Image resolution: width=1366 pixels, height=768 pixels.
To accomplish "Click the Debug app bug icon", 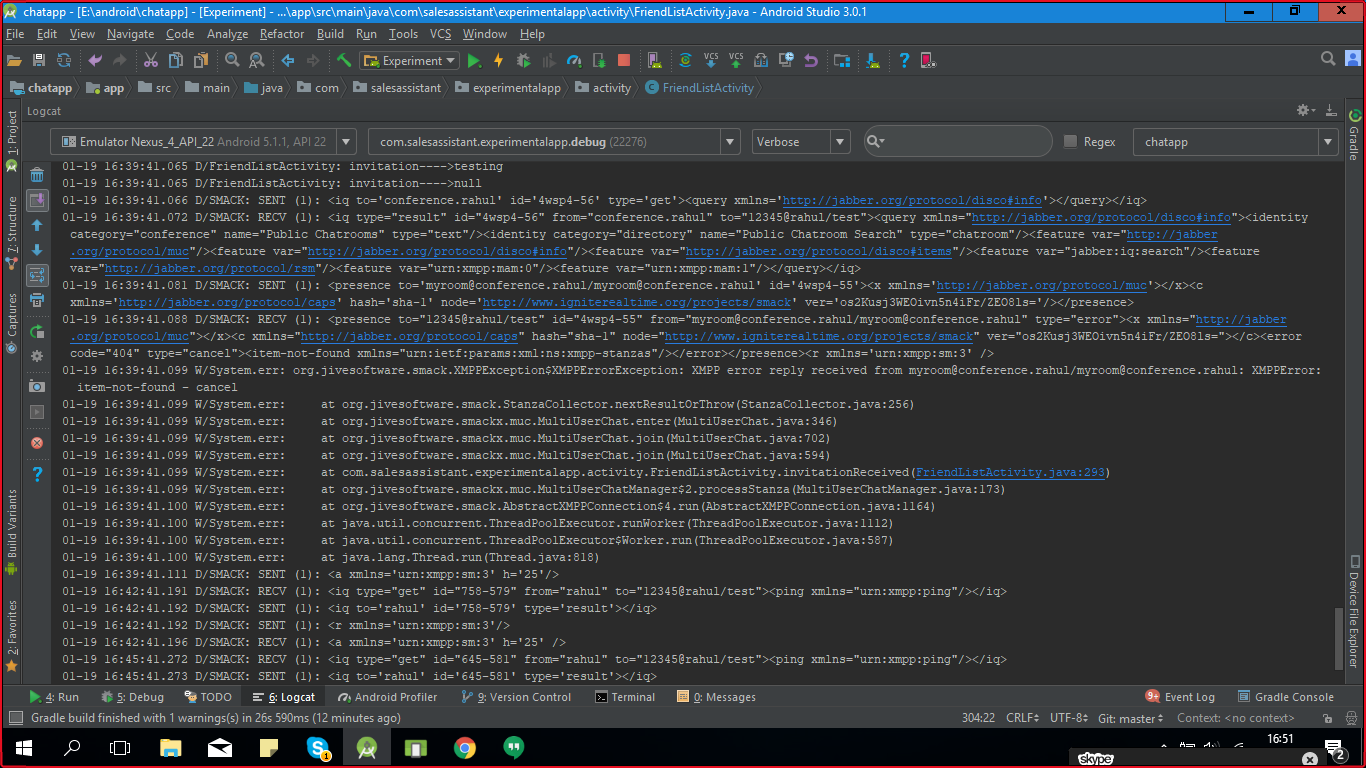I will [522, 61].
